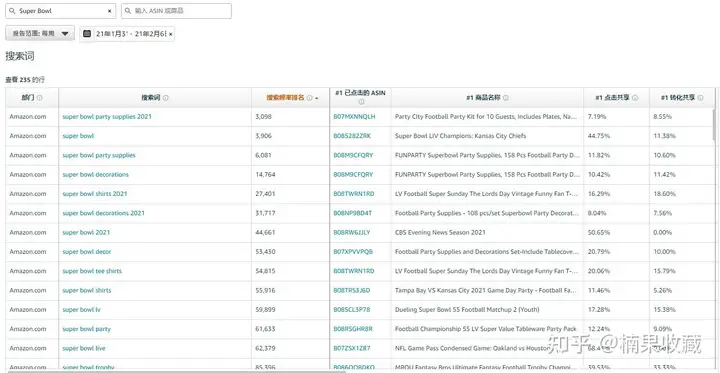The width and height of the screenshot is (720, 373).
Task: Open ASIN link B0852822RK
Action: coord(352,136)
